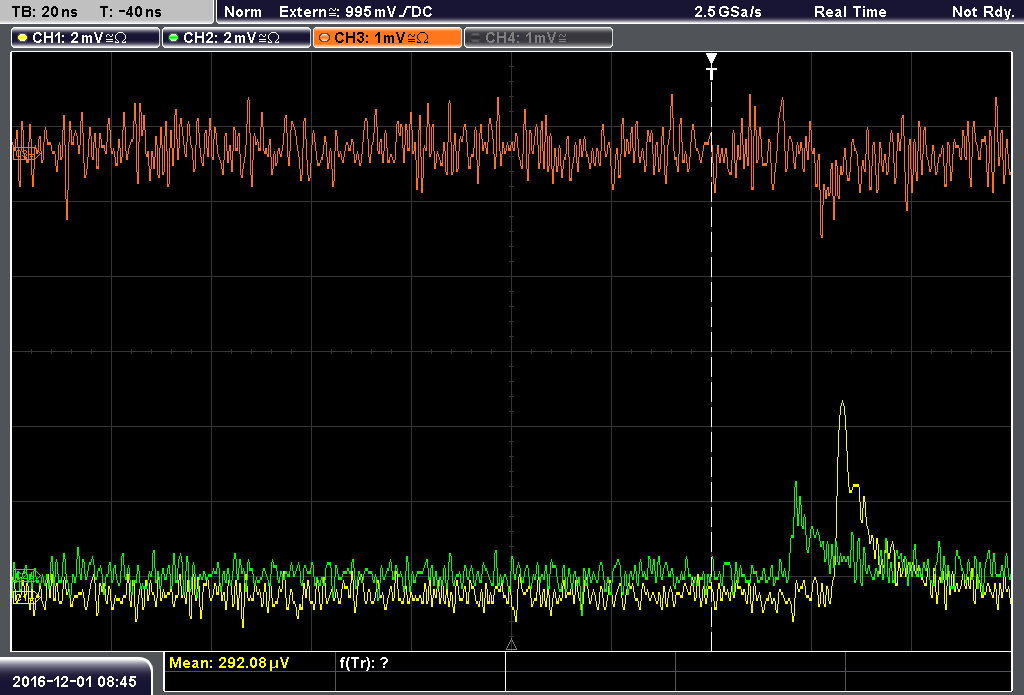The width and height of the screenshot is (1024, 695).
Task: Click the Not Rdy. status indicator
Action: (982, 12)
